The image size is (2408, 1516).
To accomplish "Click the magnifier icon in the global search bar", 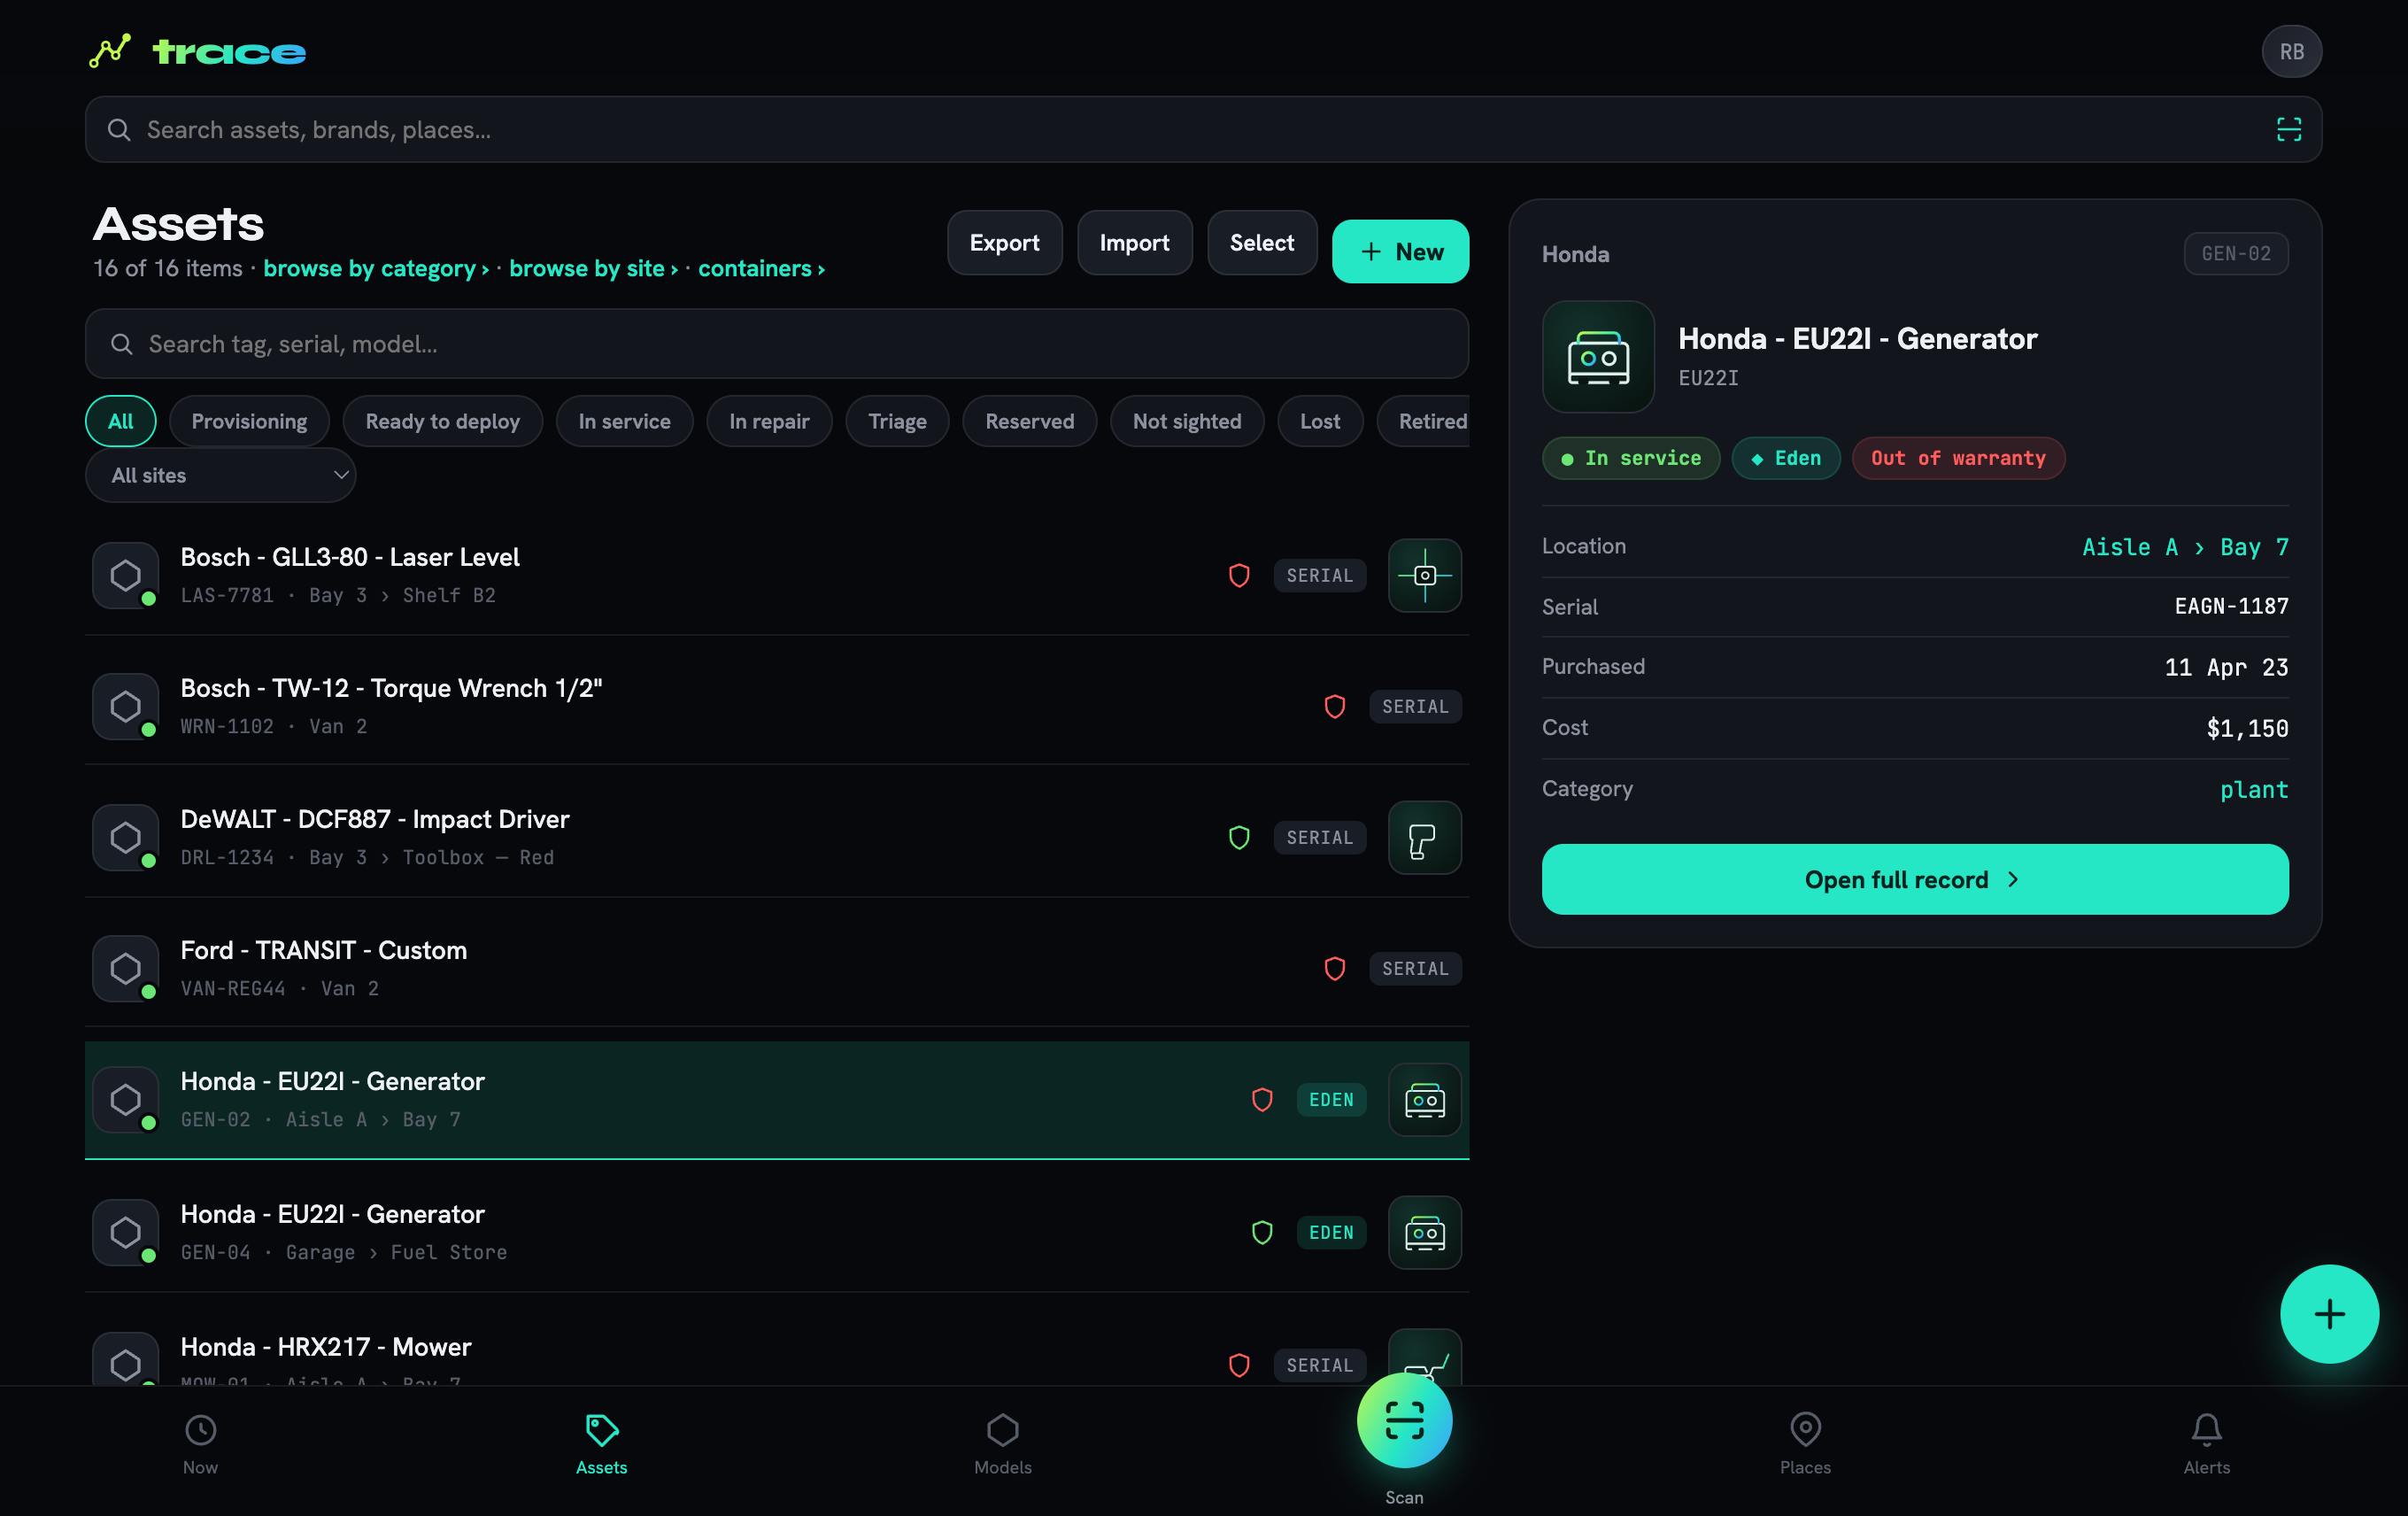I will coord(119,130).
